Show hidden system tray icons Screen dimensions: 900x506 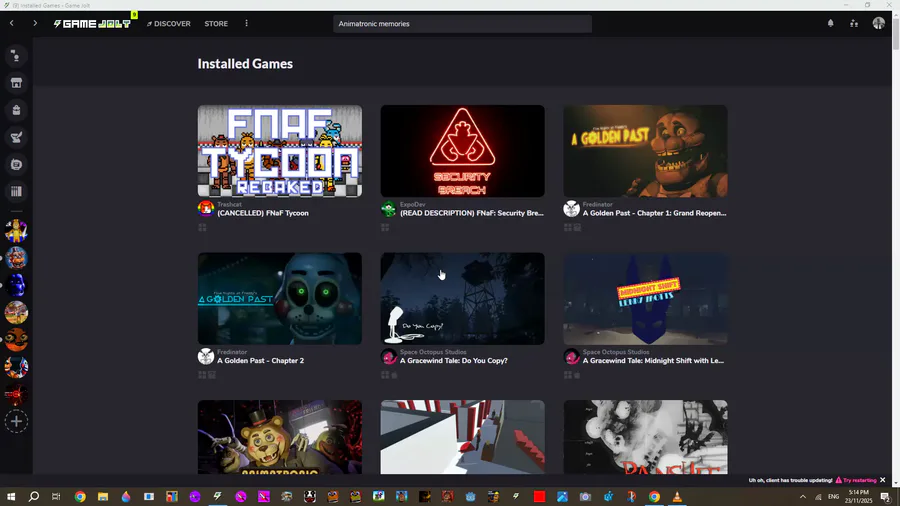[803, 497]
